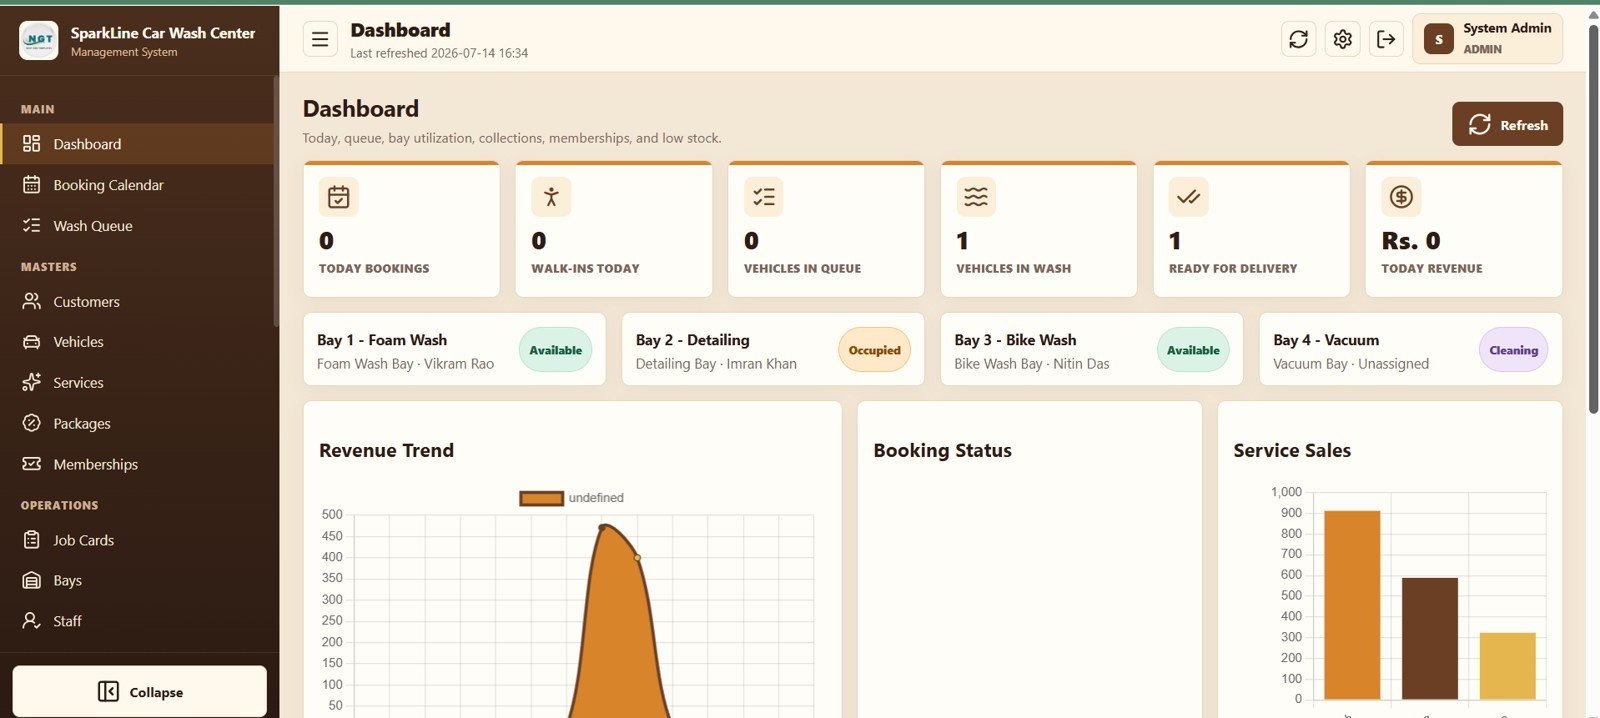Click the collapse panel icon at sidebar bottom
The width and height of the screenshot is (1600, 718).
point(108,692)
